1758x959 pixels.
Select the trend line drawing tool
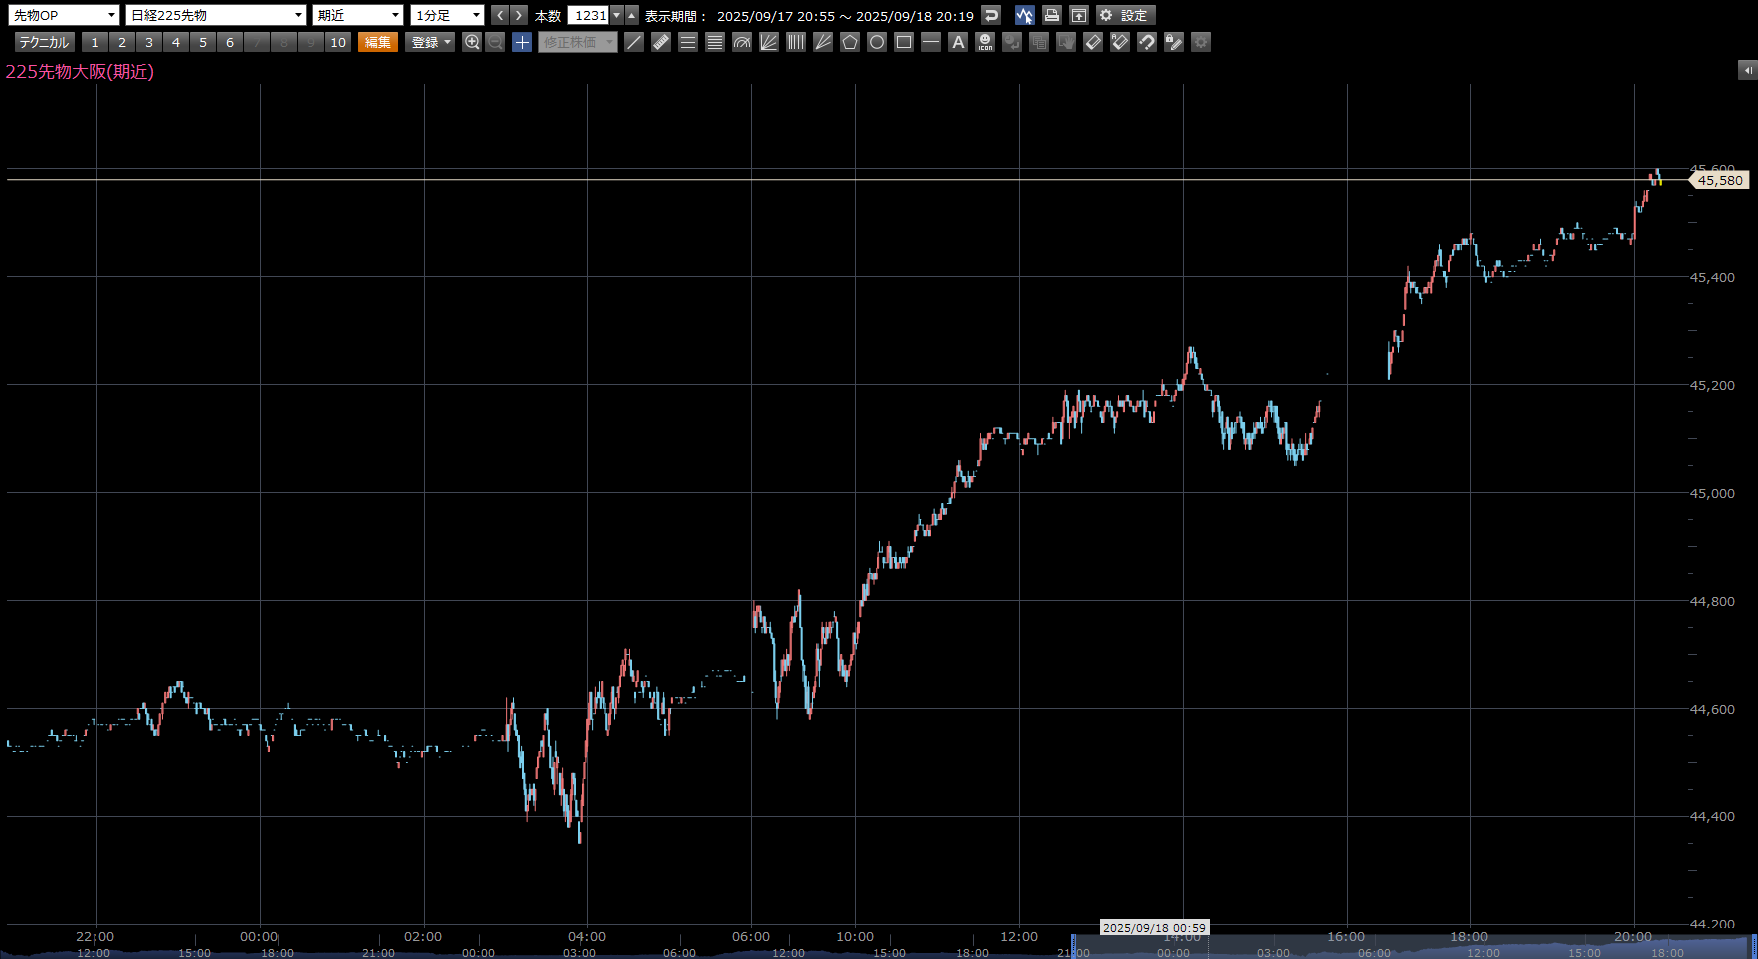(634, 42)
